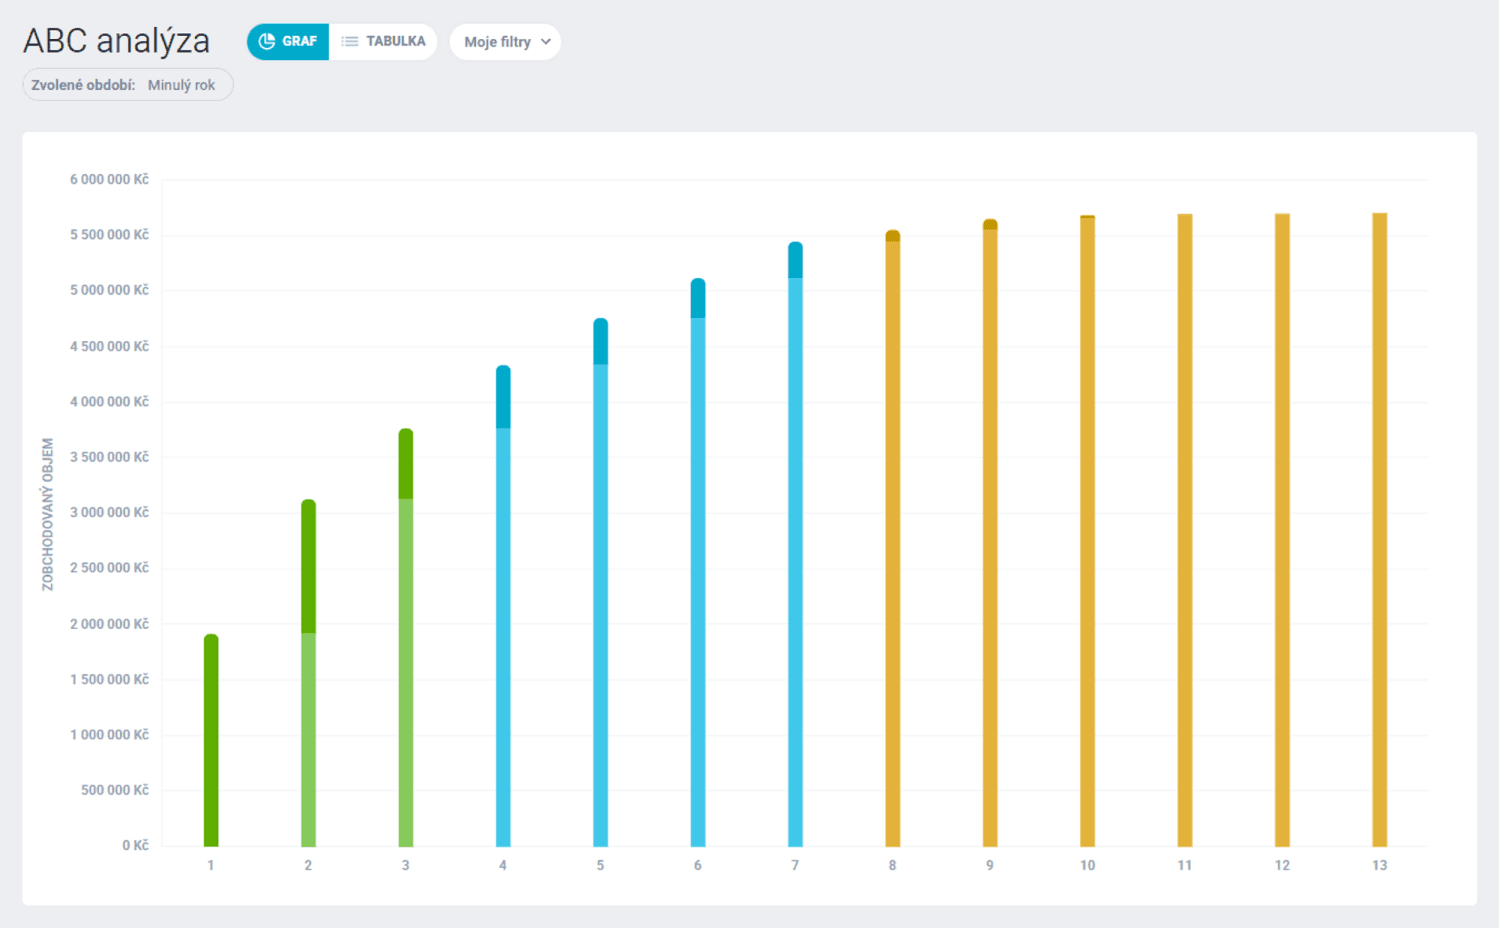Open the Zvolené období period selector
Screen dimensions: 1499x928
[x=128, y=85]
